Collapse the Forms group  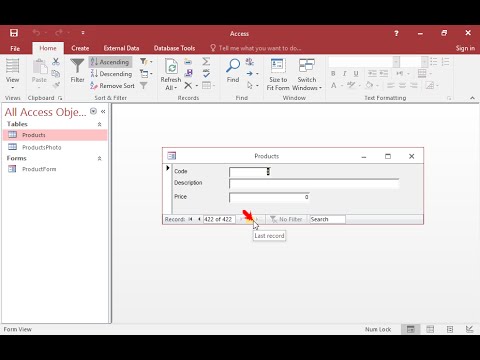(99, 159)
